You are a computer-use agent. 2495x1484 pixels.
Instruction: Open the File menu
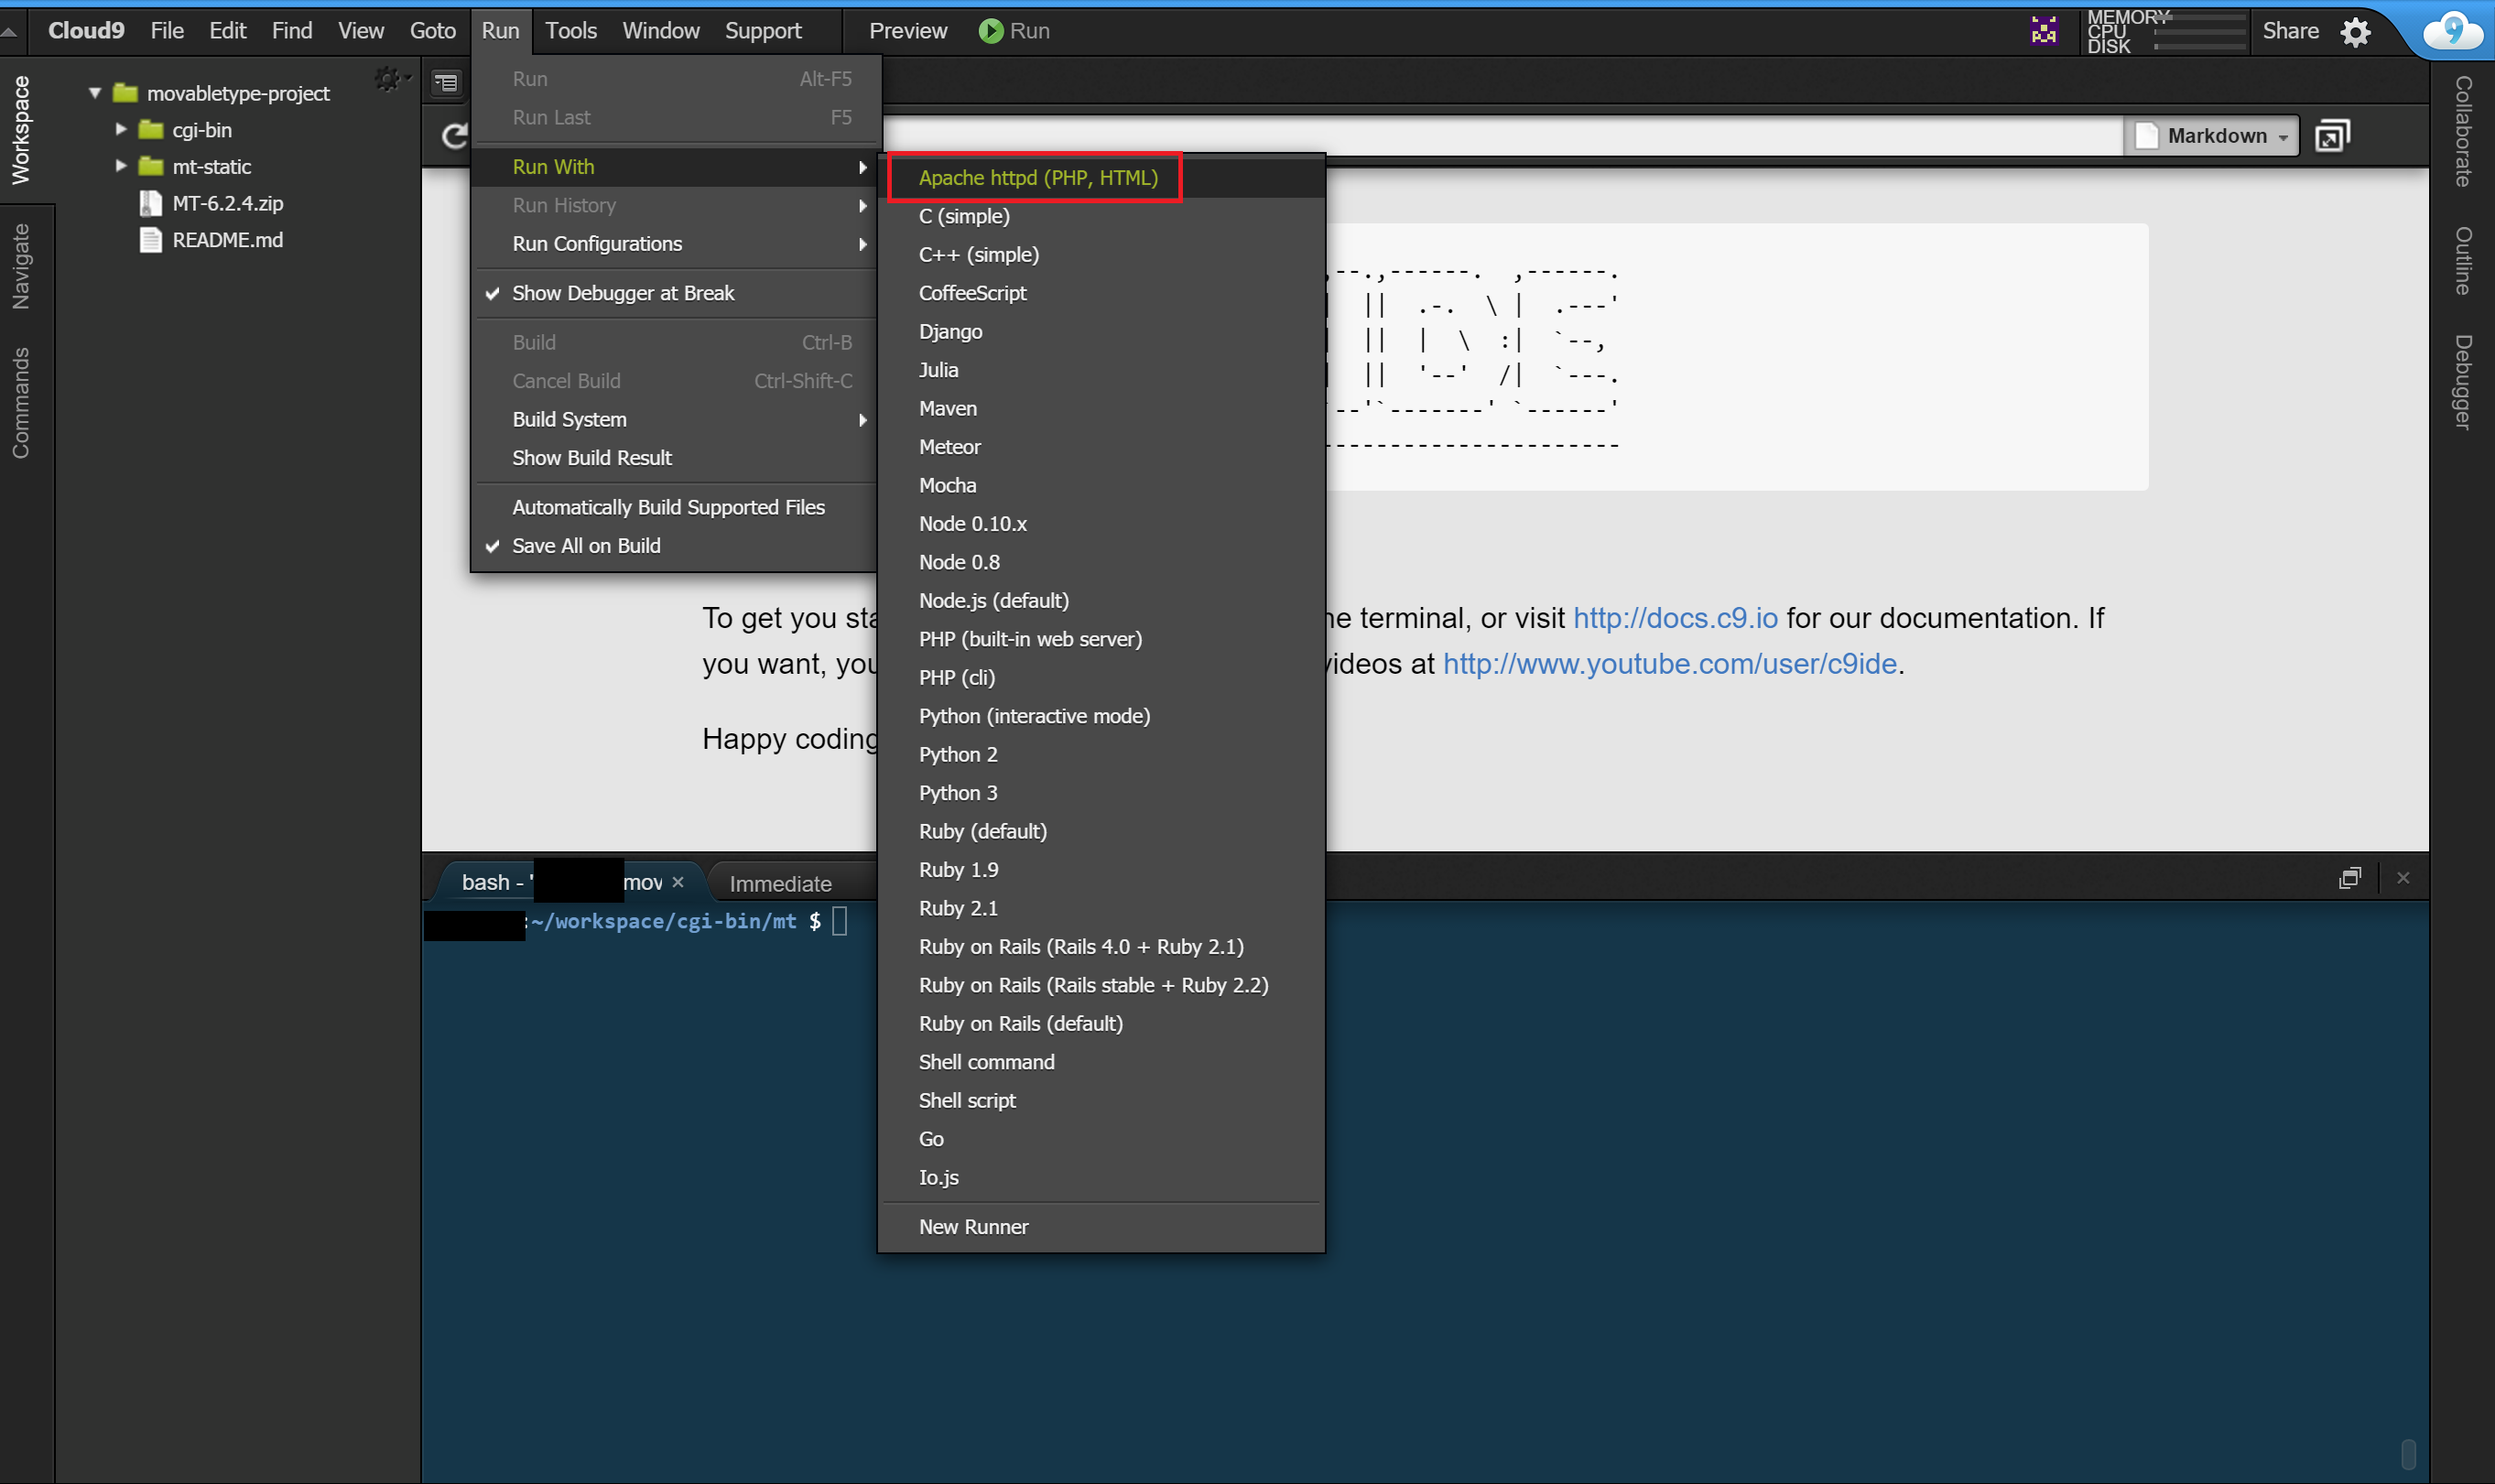tap(167, 31)
